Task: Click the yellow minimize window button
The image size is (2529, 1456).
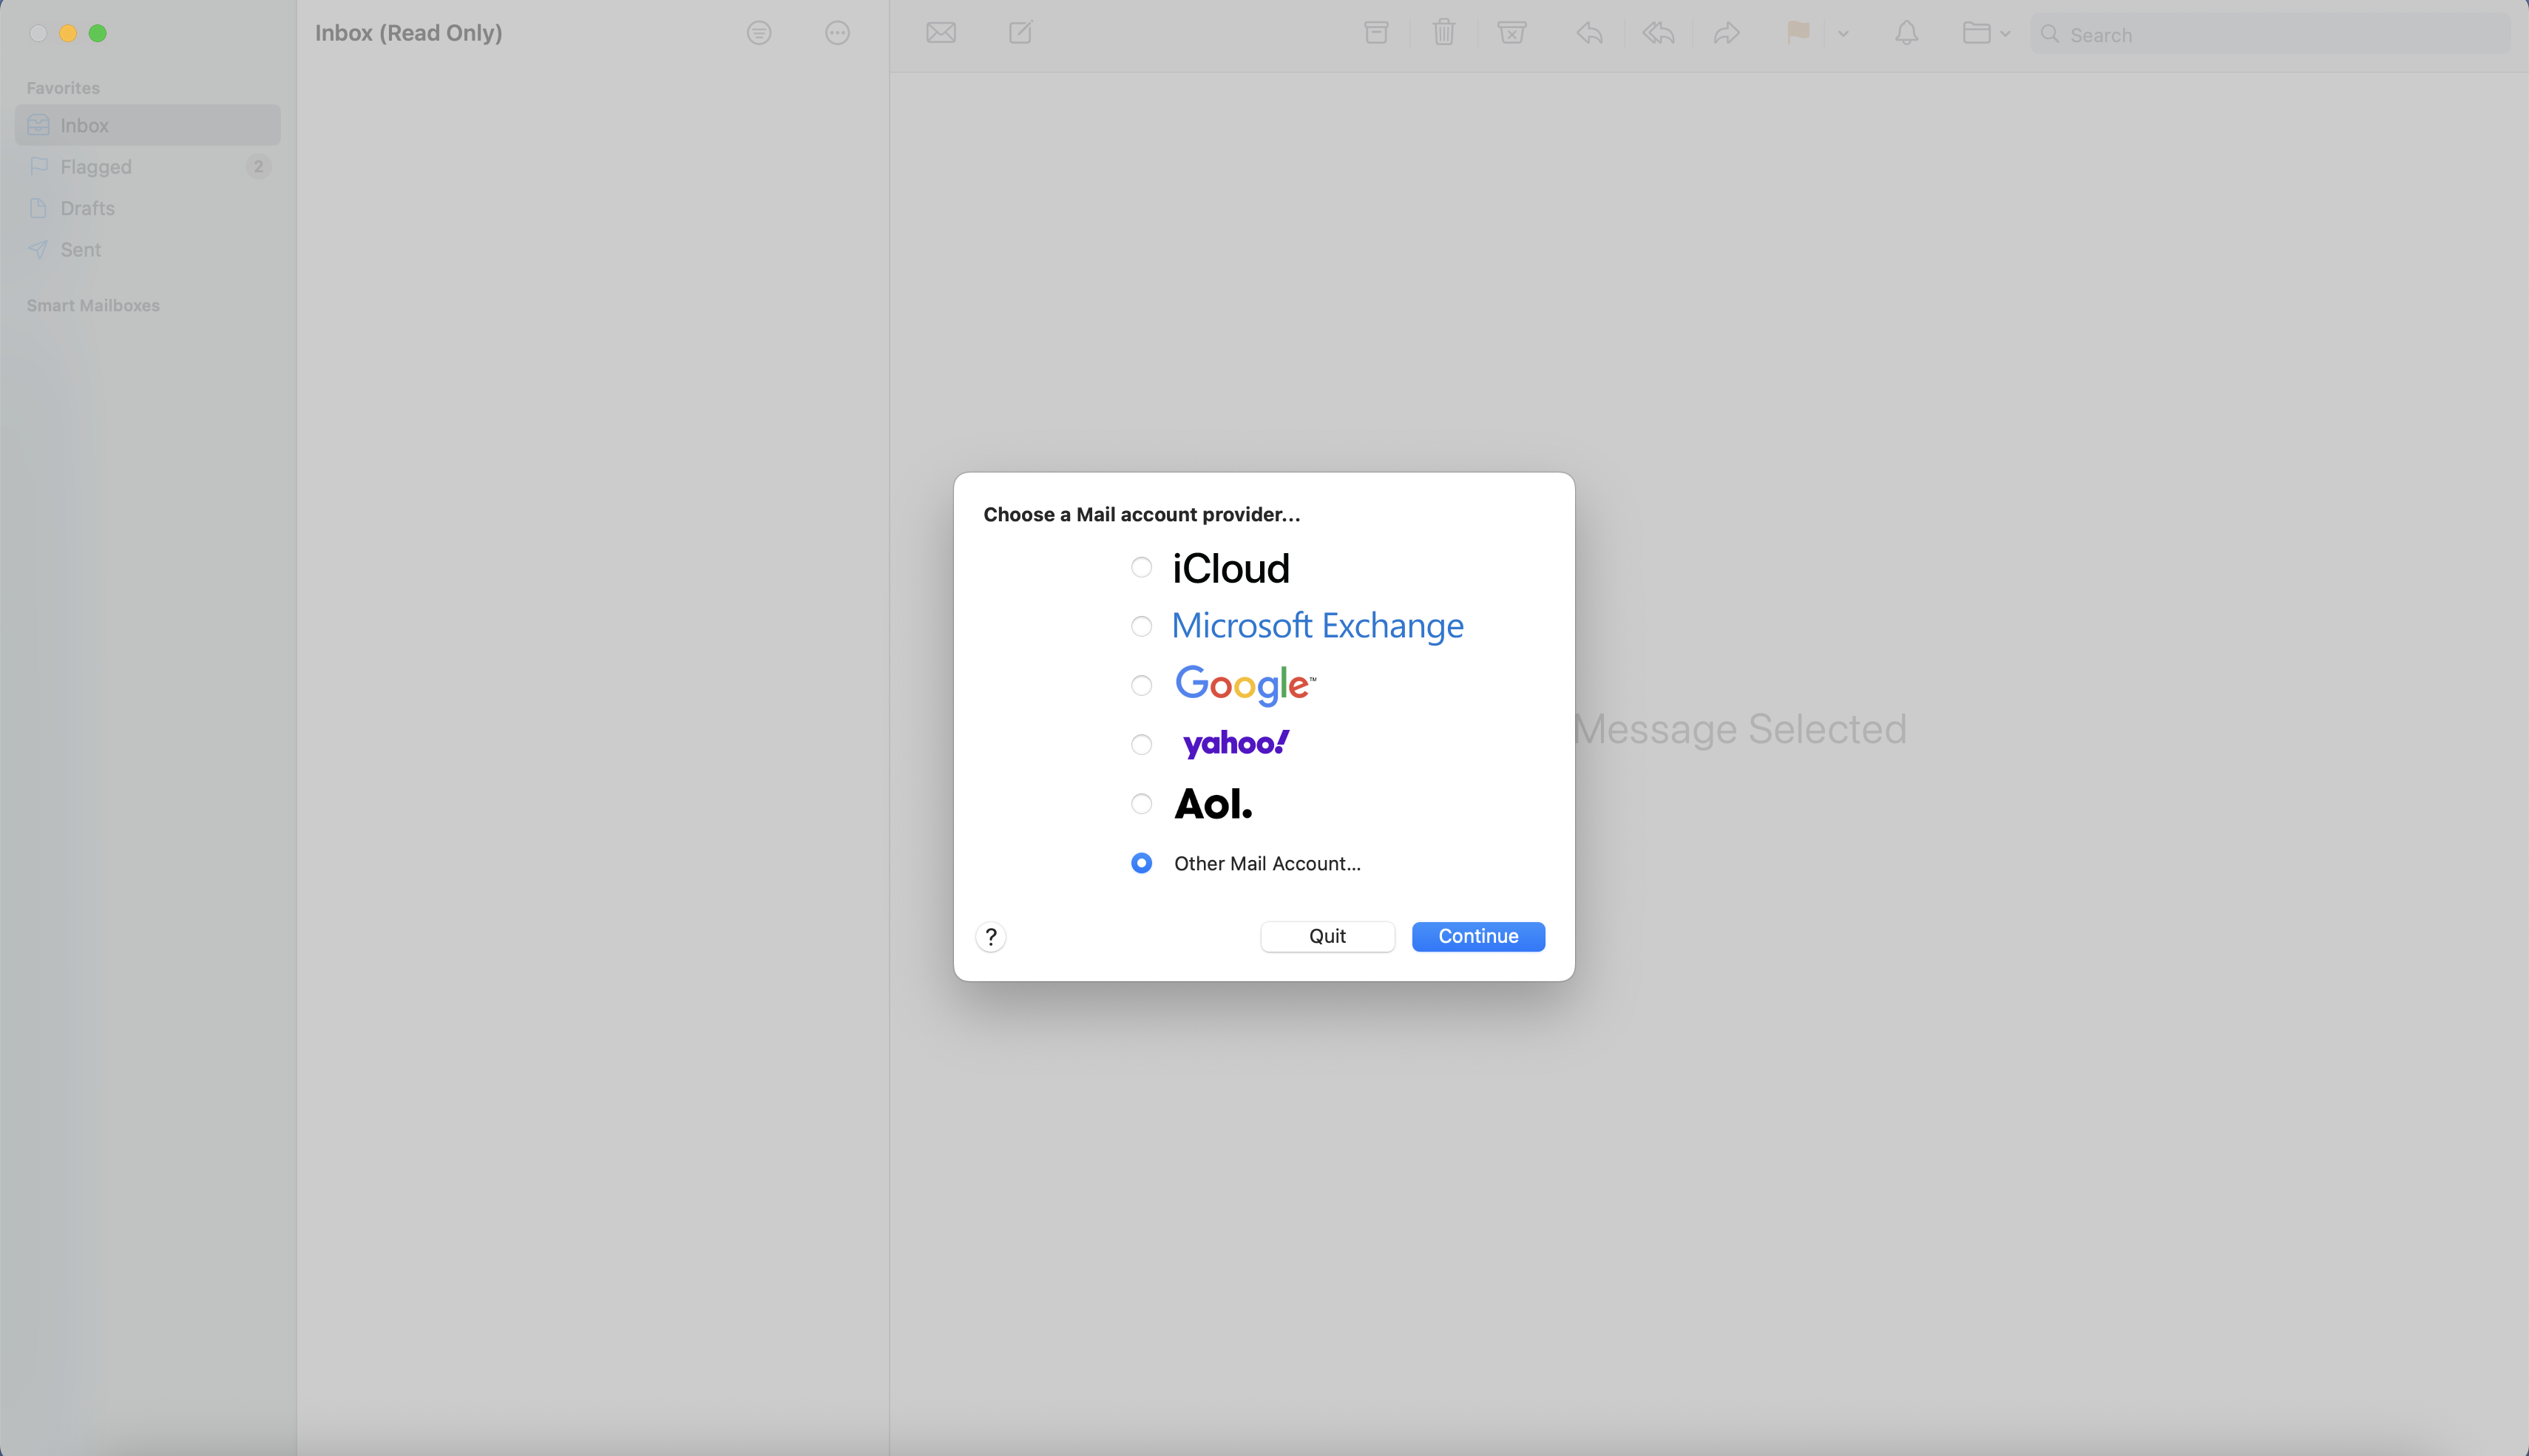Action: point(68,33)
